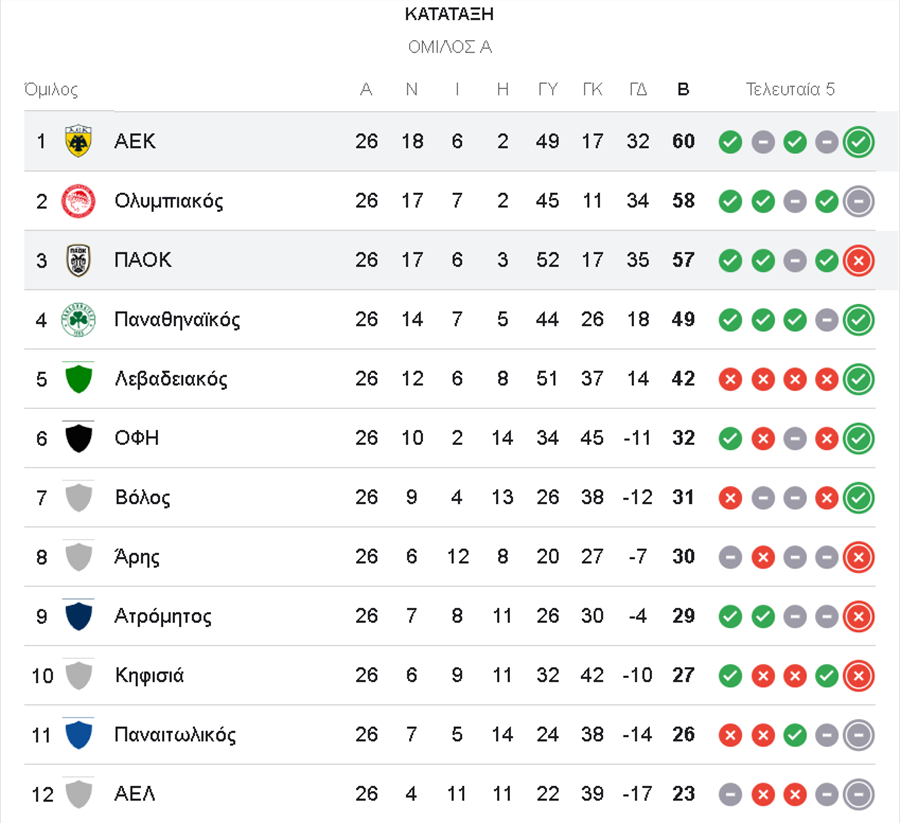Screen dimensions: 900x823
Task: Click the bold Β points column header
Action: tap(683, 90)
